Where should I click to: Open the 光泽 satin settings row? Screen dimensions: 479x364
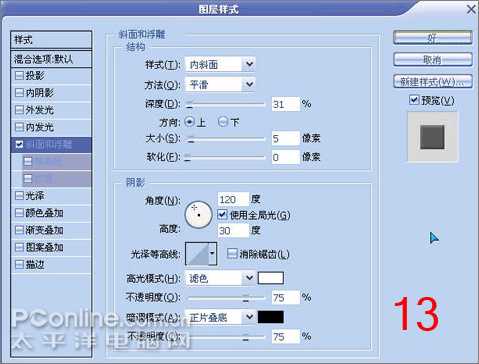coord(51,196)
